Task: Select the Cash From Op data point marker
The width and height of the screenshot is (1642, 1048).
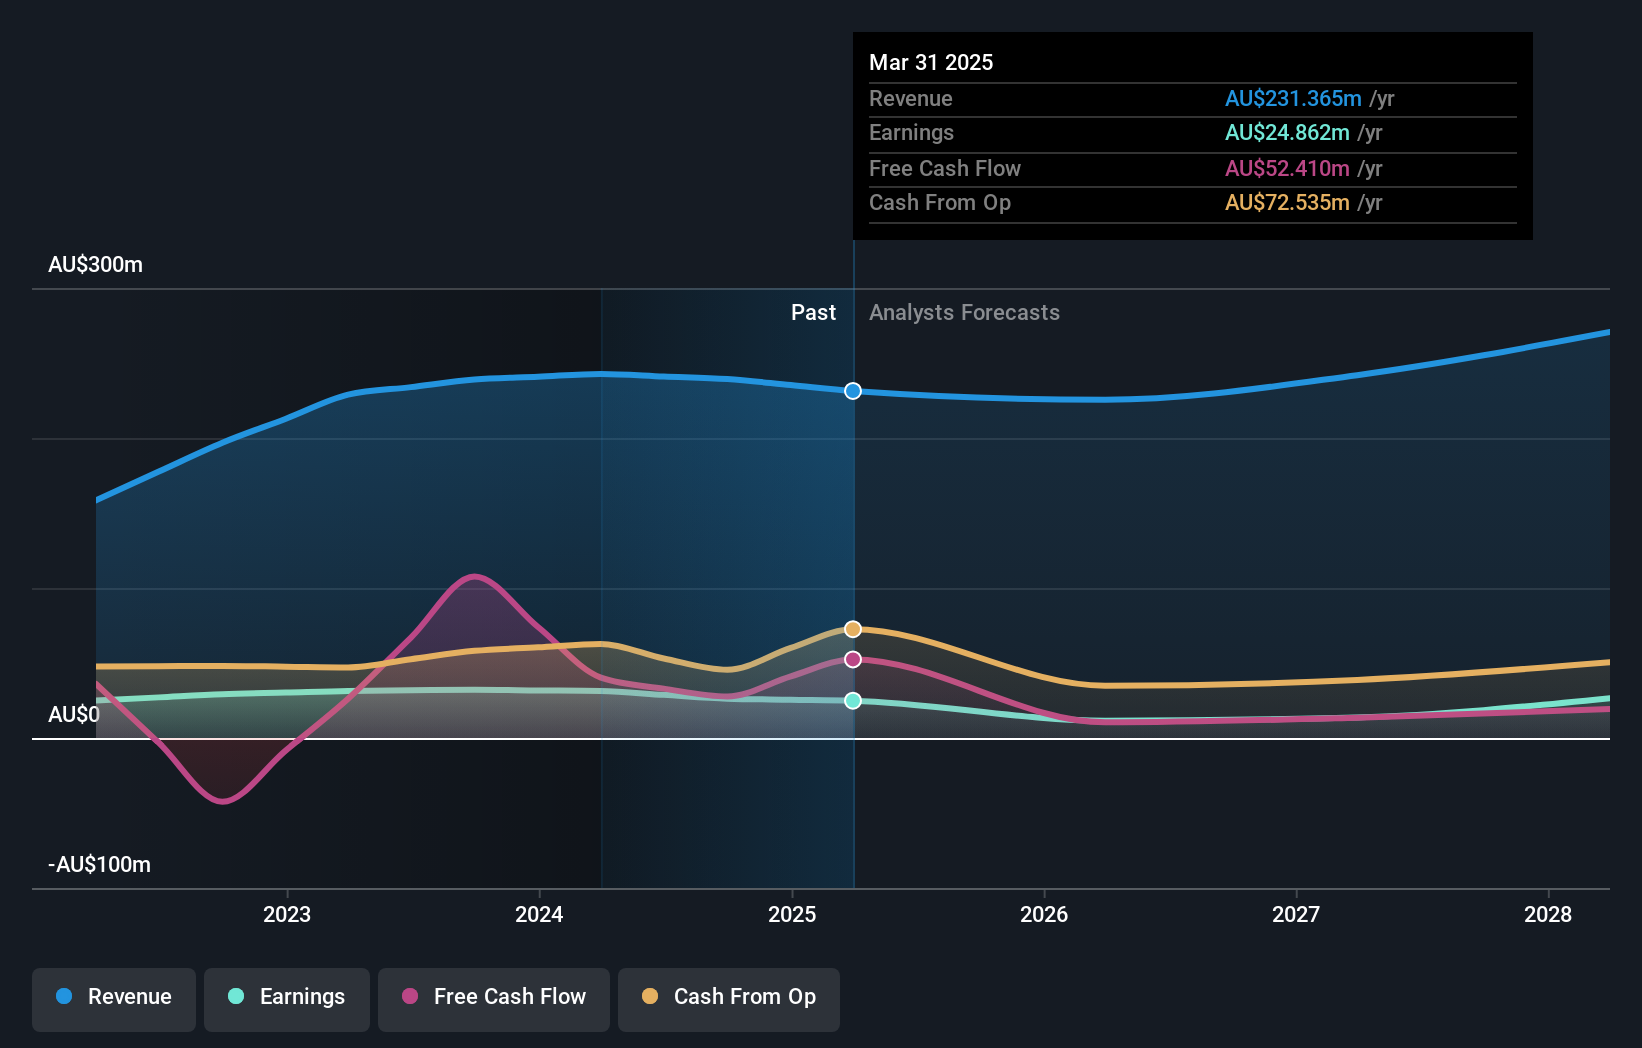Action: [x=853, y=629]
